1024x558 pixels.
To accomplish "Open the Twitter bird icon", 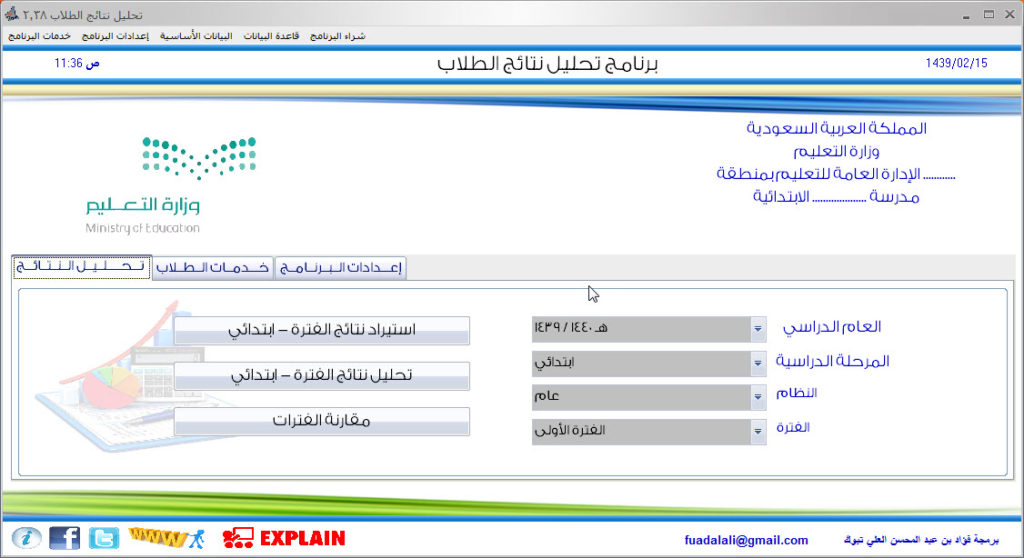I will click(x=104, y=538).
